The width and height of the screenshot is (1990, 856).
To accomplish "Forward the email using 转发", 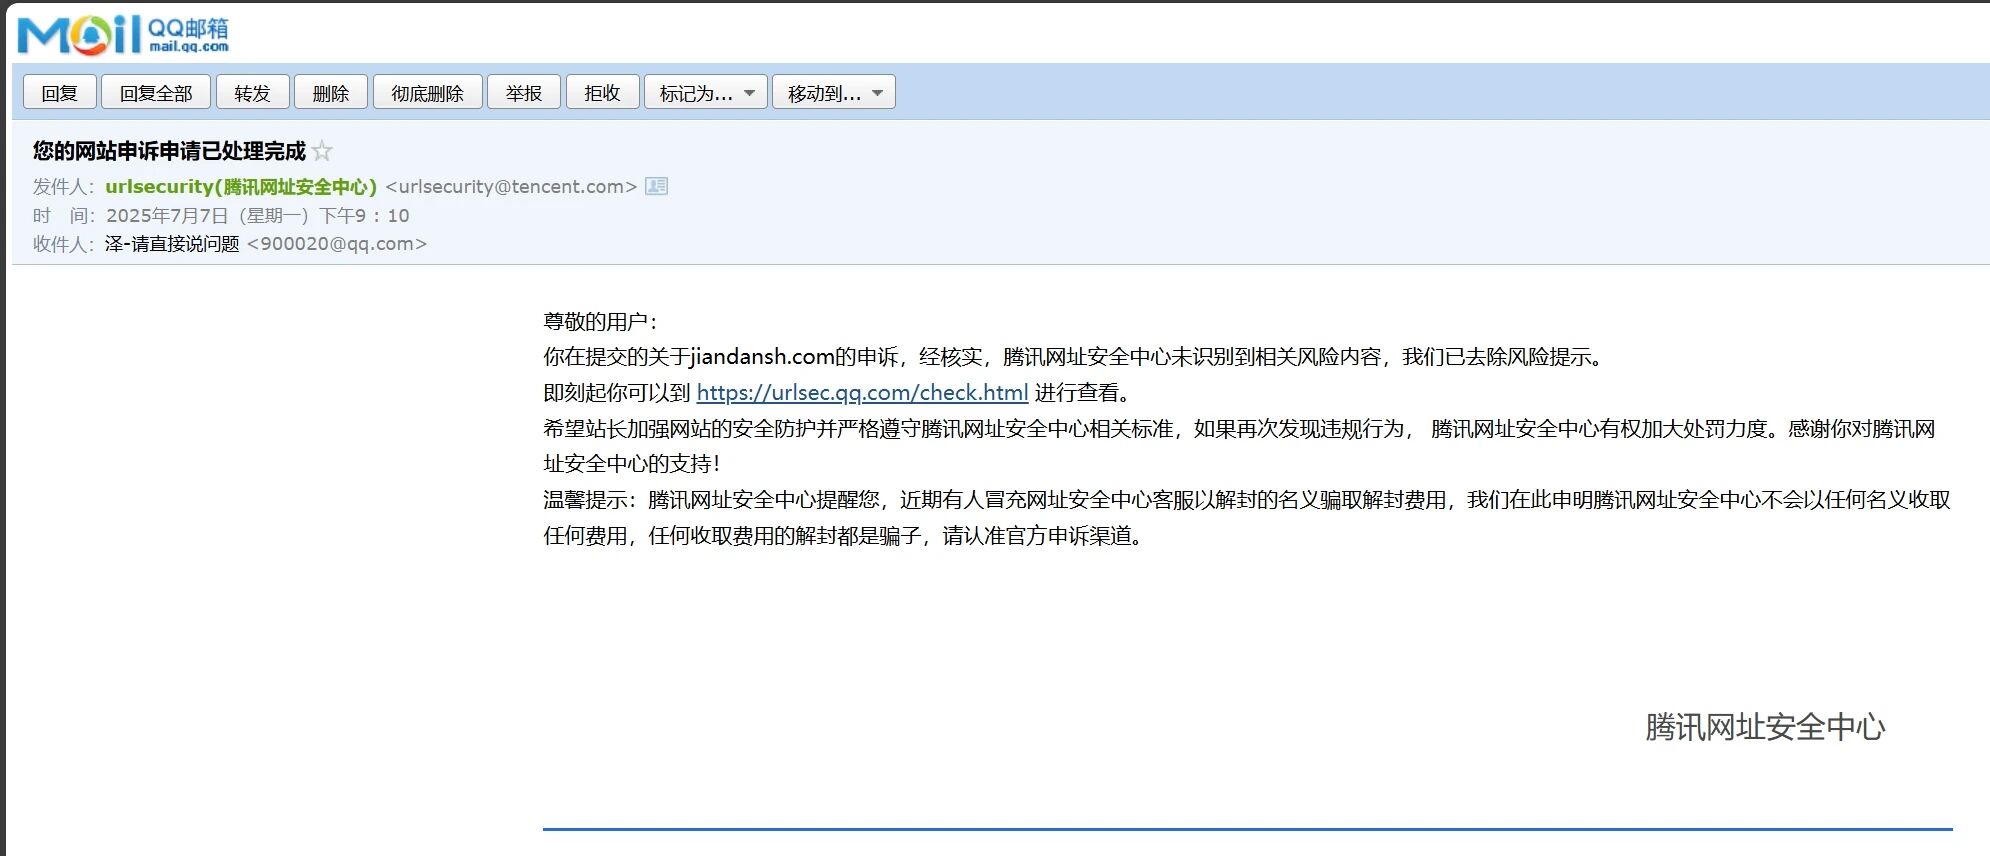I will click(253, 92).
